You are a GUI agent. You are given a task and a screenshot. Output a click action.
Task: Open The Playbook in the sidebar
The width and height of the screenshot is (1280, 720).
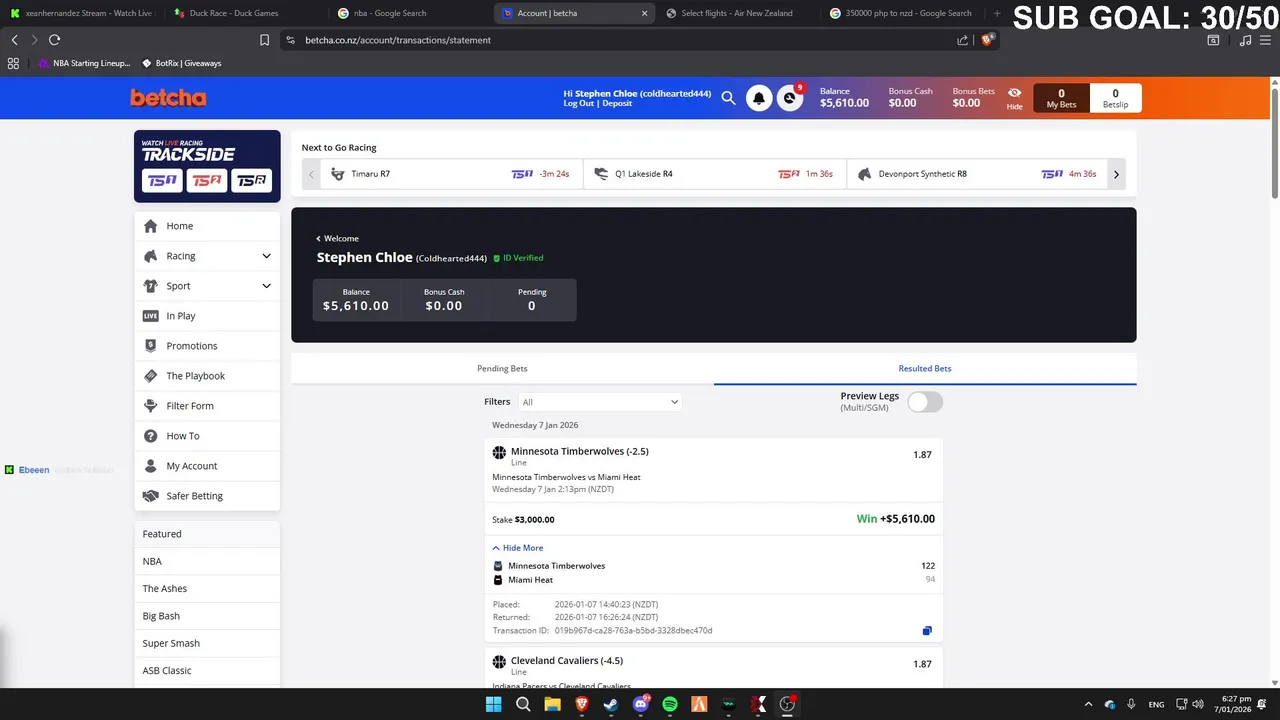pyautogui.click(x=207, y=376)
